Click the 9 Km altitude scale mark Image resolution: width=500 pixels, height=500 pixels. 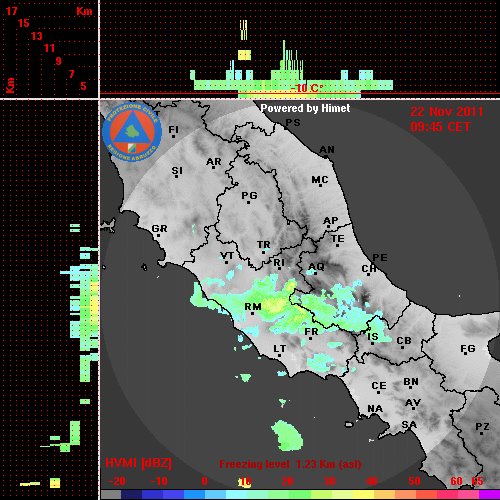[x=59, y=61]
